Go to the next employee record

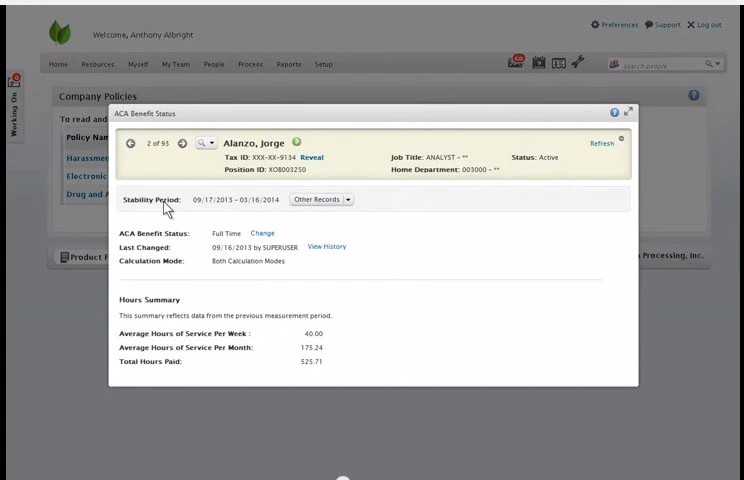[182, 143]
